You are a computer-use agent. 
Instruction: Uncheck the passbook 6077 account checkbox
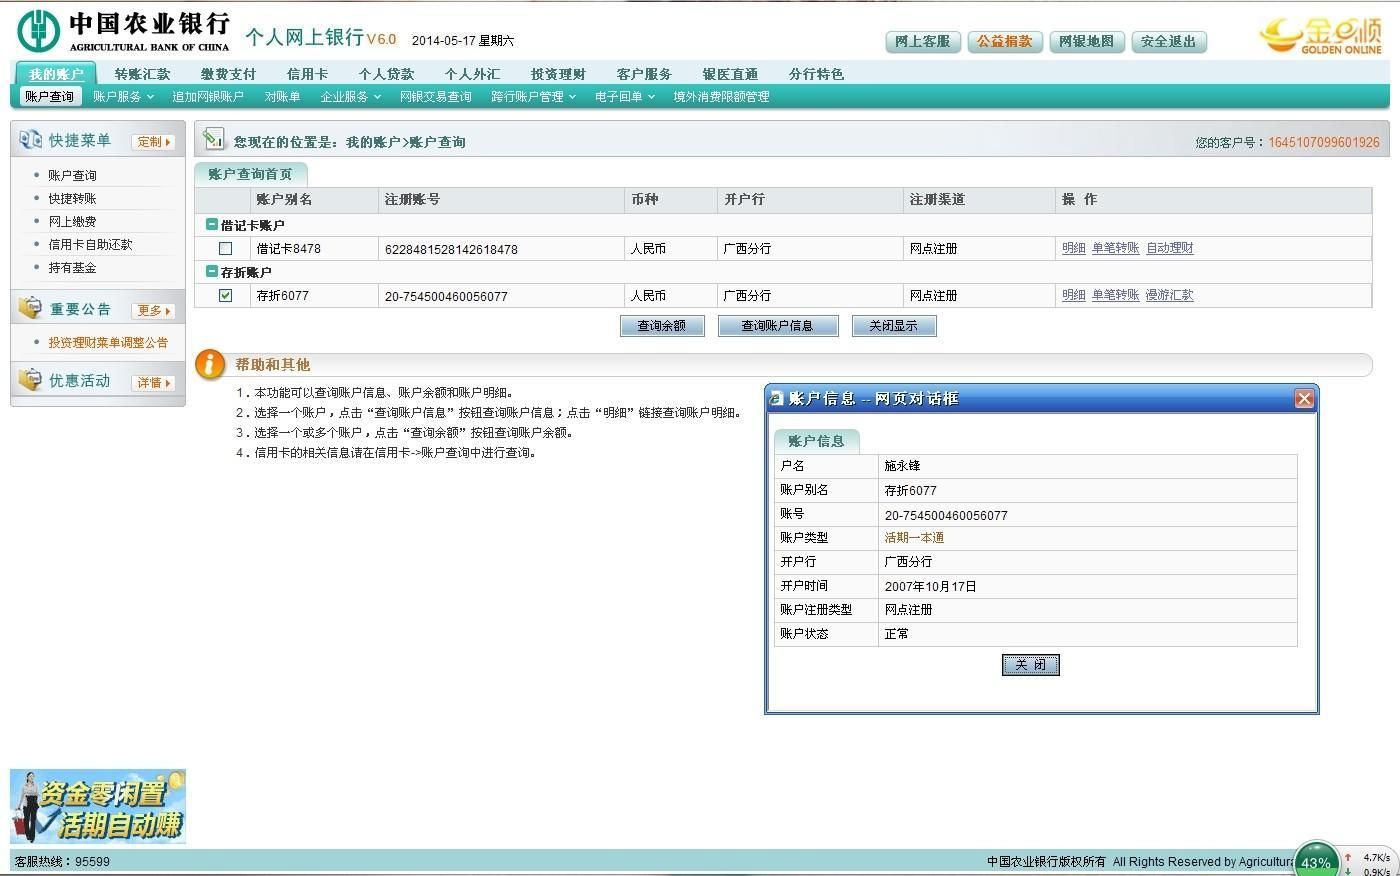pos(225,295)
